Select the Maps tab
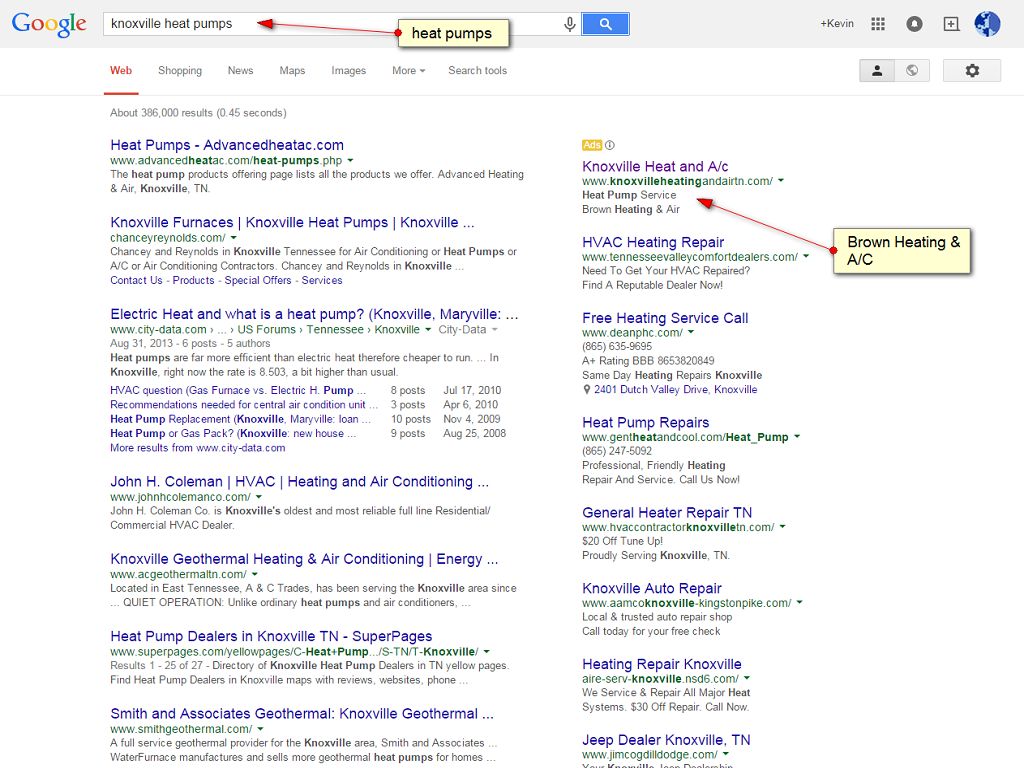The image size is (1024, 768). 292,71
